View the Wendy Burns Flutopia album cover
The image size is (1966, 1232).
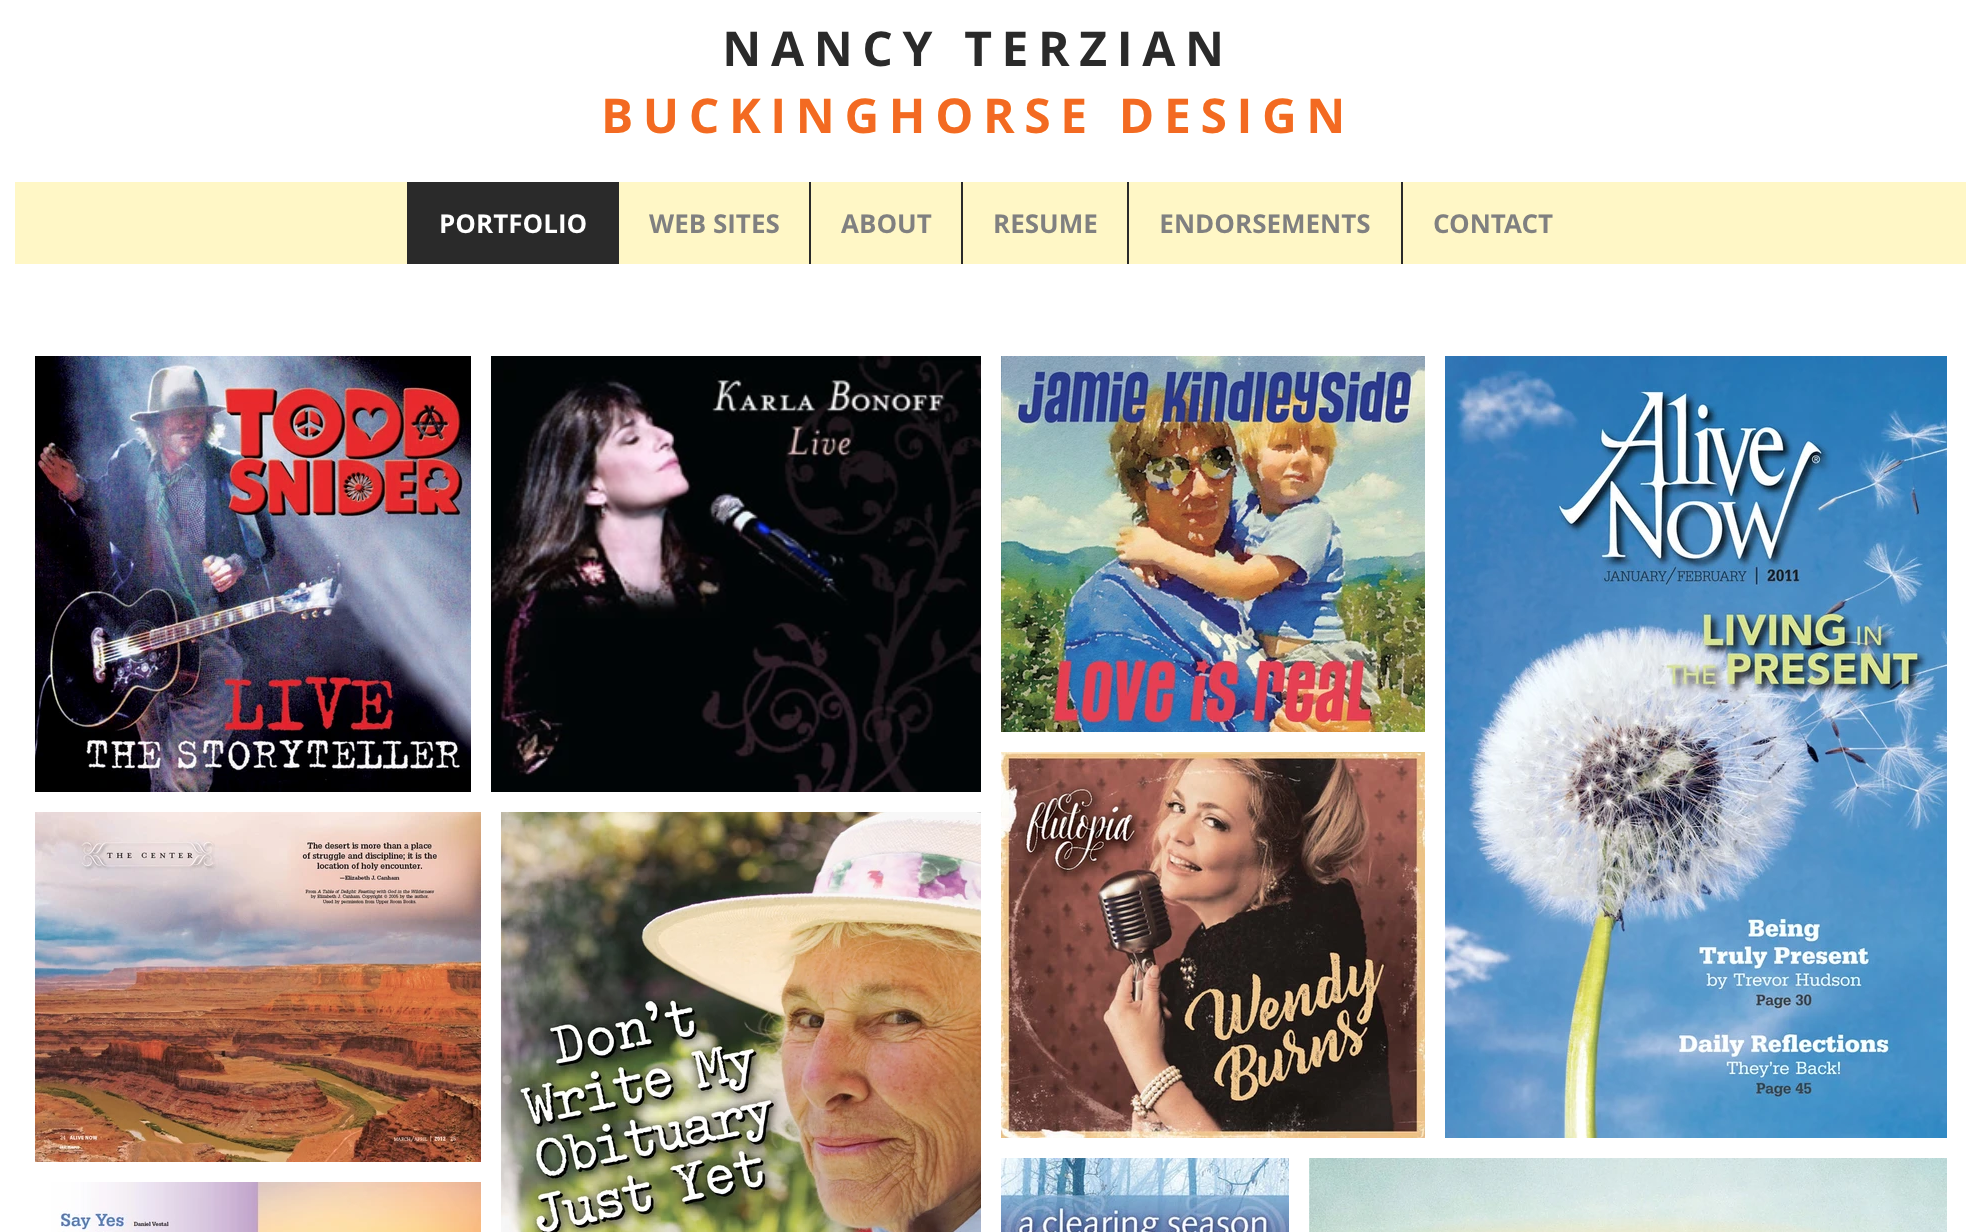pos(1213,945)
